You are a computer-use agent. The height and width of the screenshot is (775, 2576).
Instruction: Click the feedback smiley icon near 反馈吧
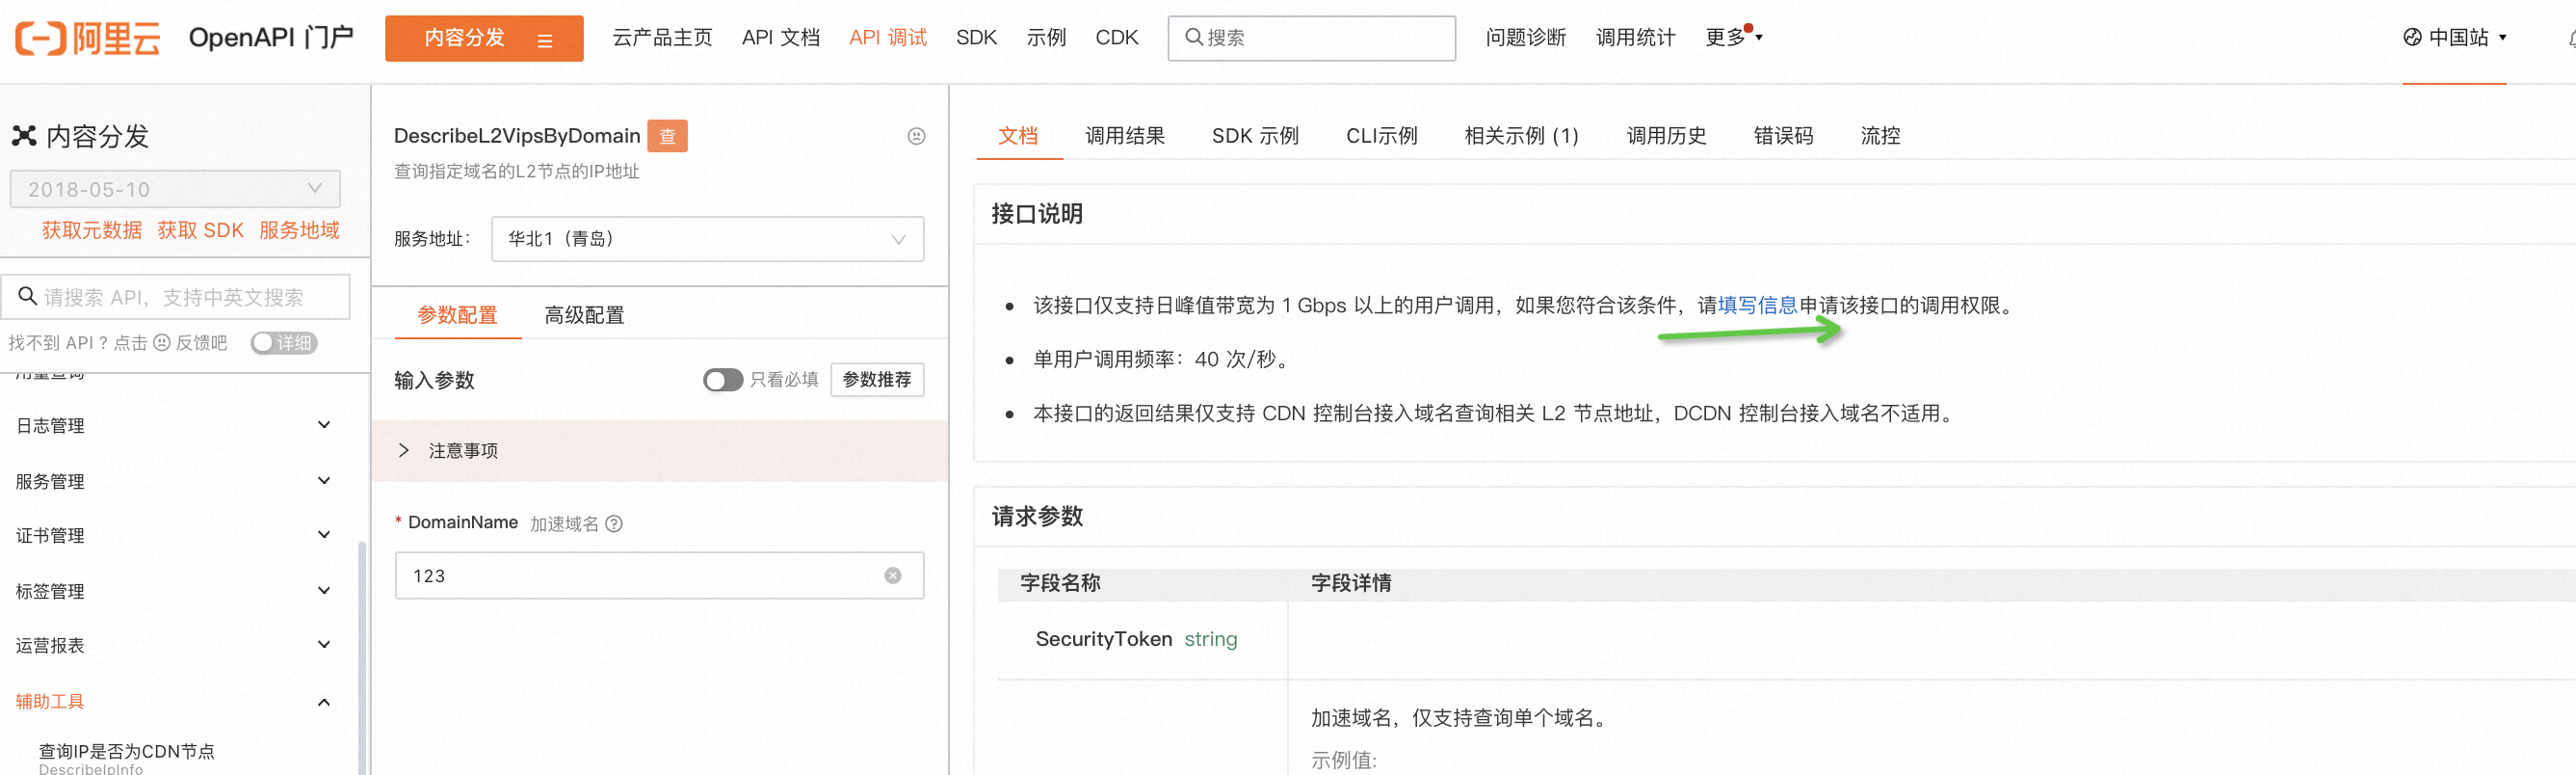pyautogui.click(x=162, y=343)
